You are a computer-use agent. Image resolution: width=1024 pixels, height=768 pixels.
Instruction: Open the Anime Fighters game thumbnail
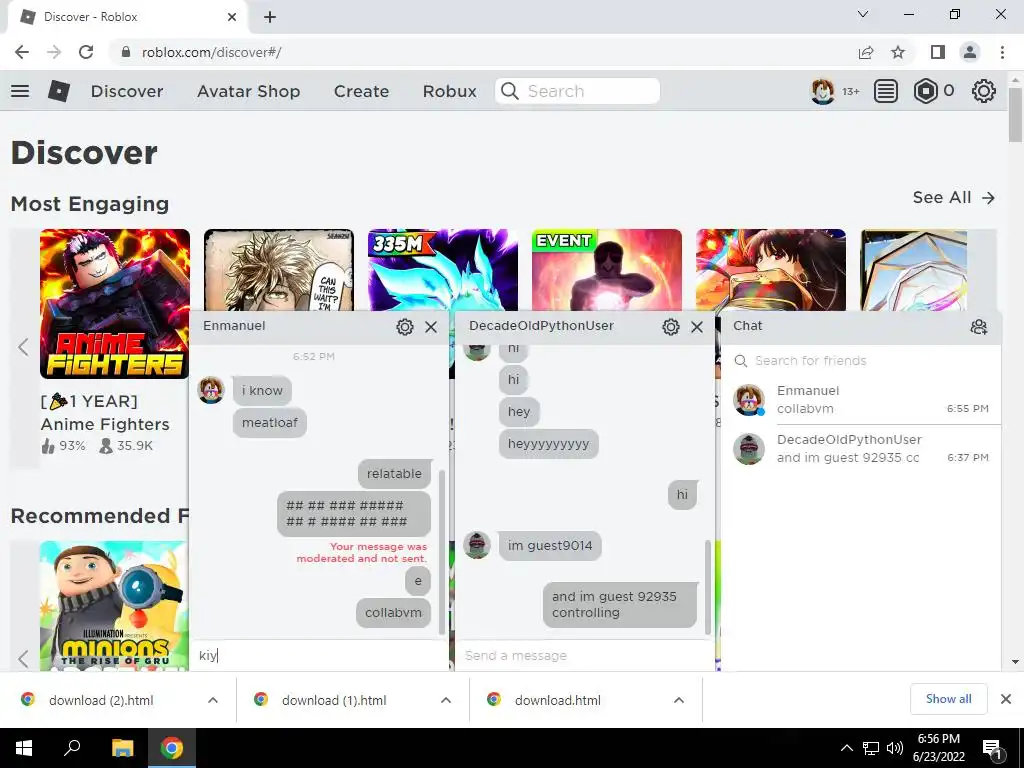click(115, 304)
